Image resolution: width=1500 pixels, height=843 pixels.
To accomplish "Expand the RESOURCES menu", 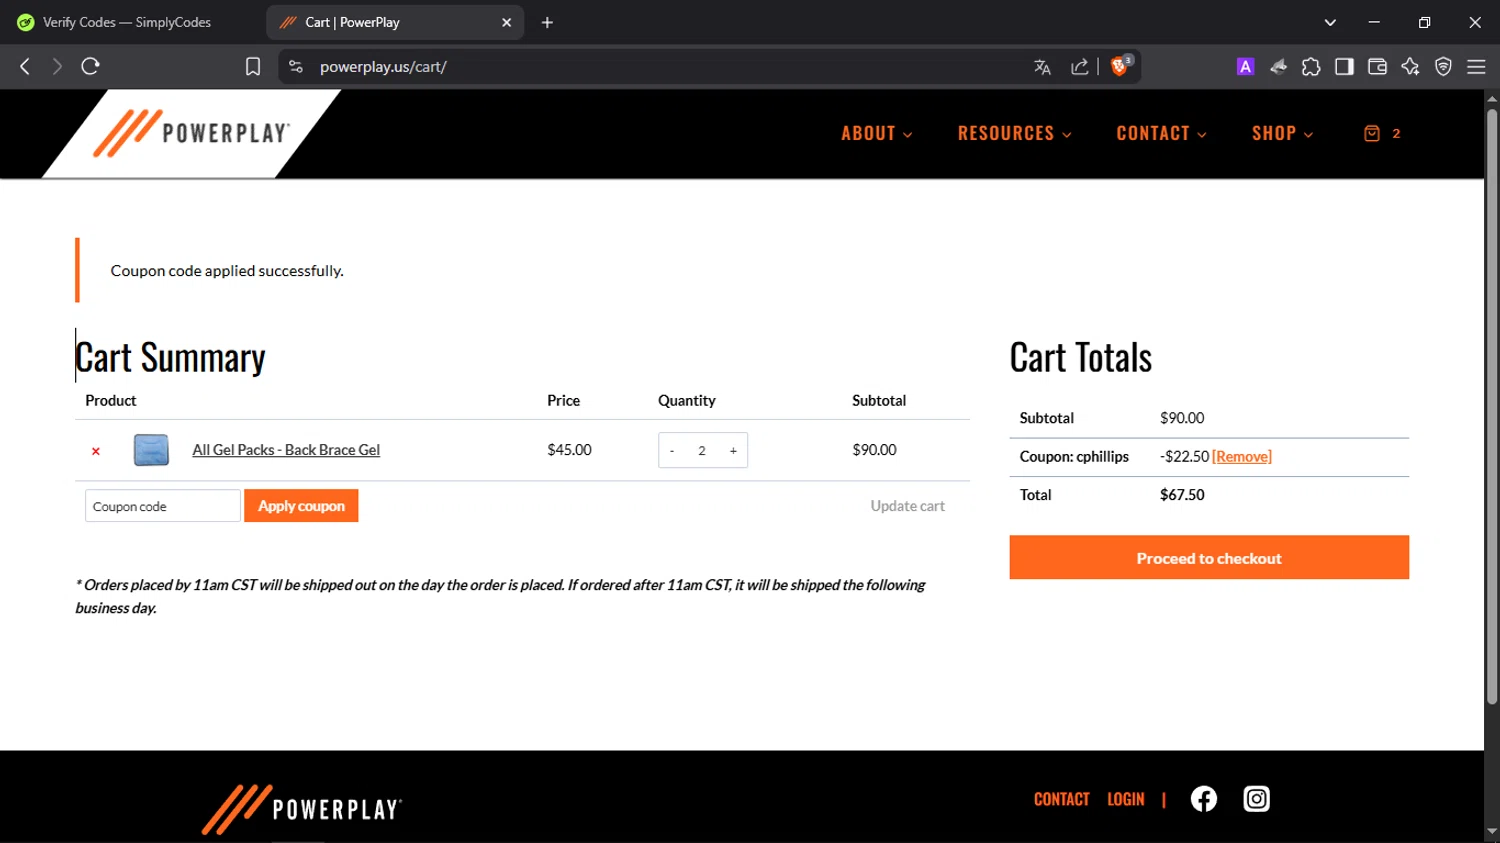I will coord(1014,133).
